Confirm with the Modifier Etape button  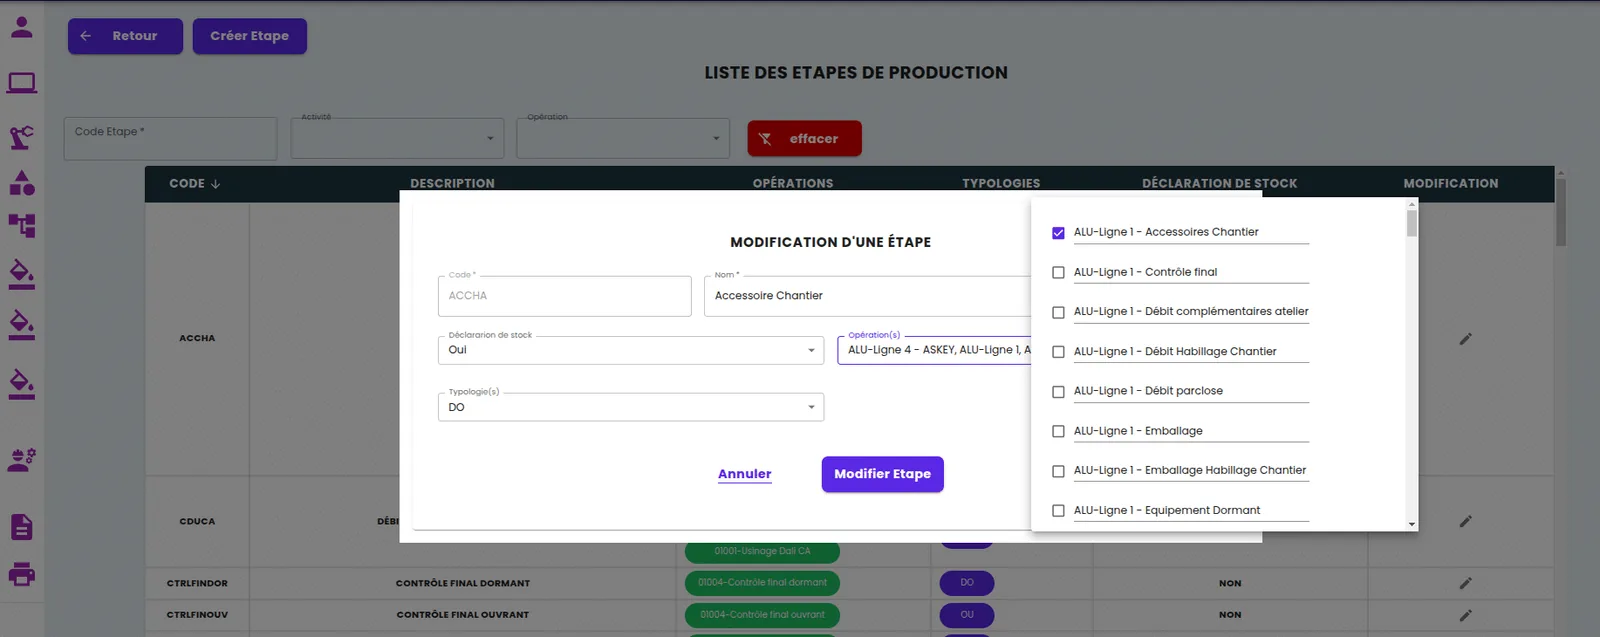point(883,474)
